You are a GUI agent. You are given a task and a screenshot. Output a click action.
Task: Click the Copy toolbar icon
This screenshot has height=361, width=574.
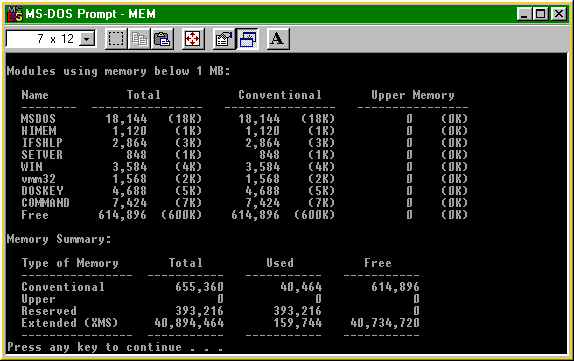point(139,39)
